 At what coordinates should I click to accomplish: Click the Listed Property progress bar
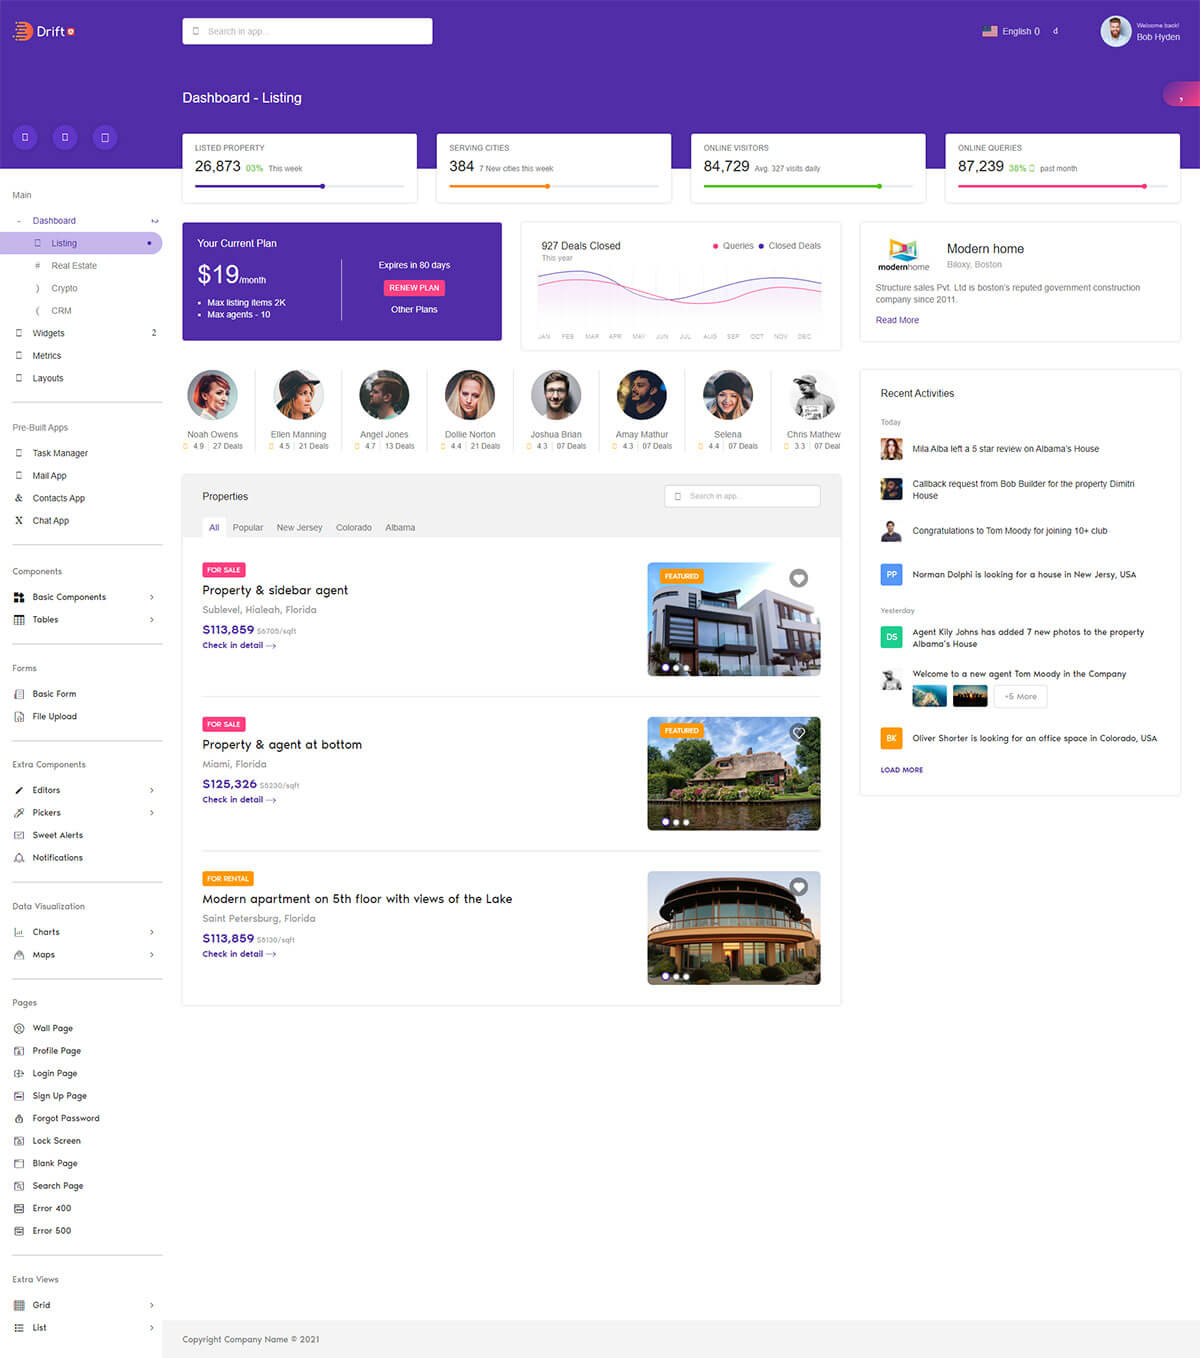point(299,186)
